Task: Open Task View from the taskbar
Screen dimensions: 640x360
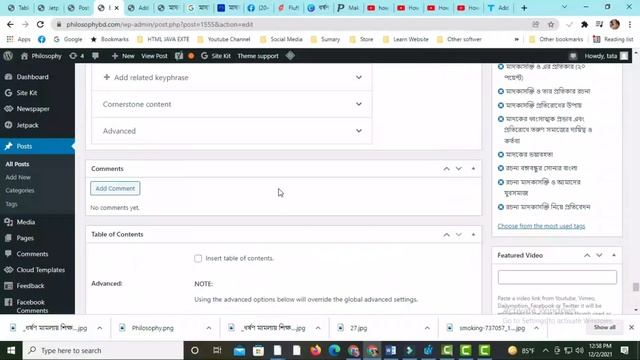Action: coord(217,350)
